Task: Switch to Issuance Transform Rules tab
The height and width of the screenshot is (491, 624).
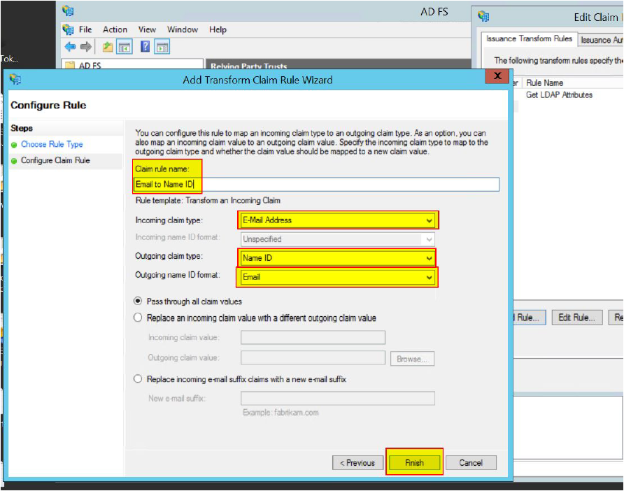Action: (x=528, y=39)
